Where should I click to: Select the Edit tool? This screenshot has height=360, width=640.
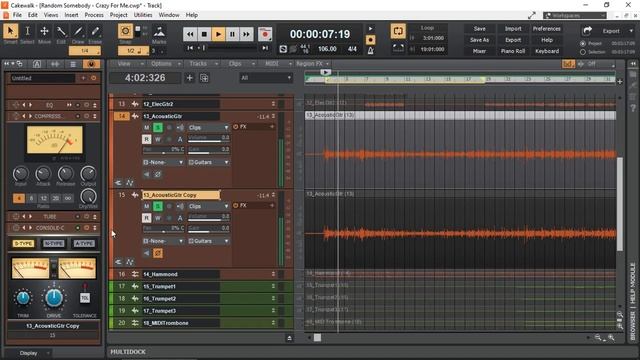(x=61, y=31)
